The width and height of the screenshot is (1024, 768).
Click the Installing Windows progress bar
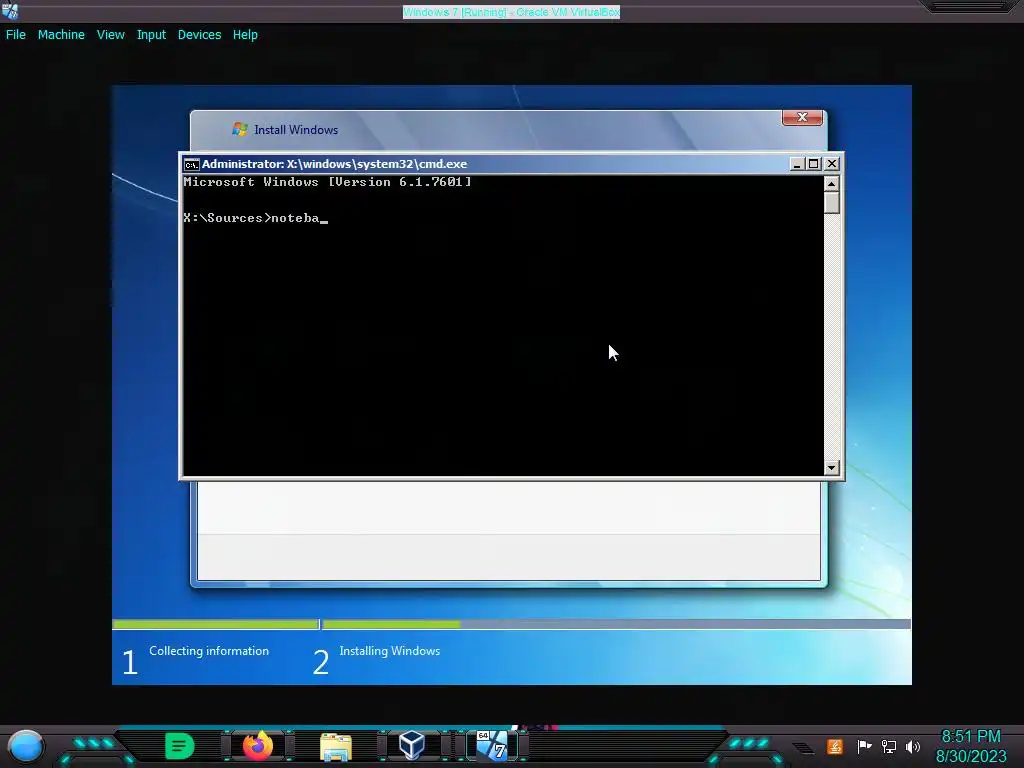[x=616, y=624]
